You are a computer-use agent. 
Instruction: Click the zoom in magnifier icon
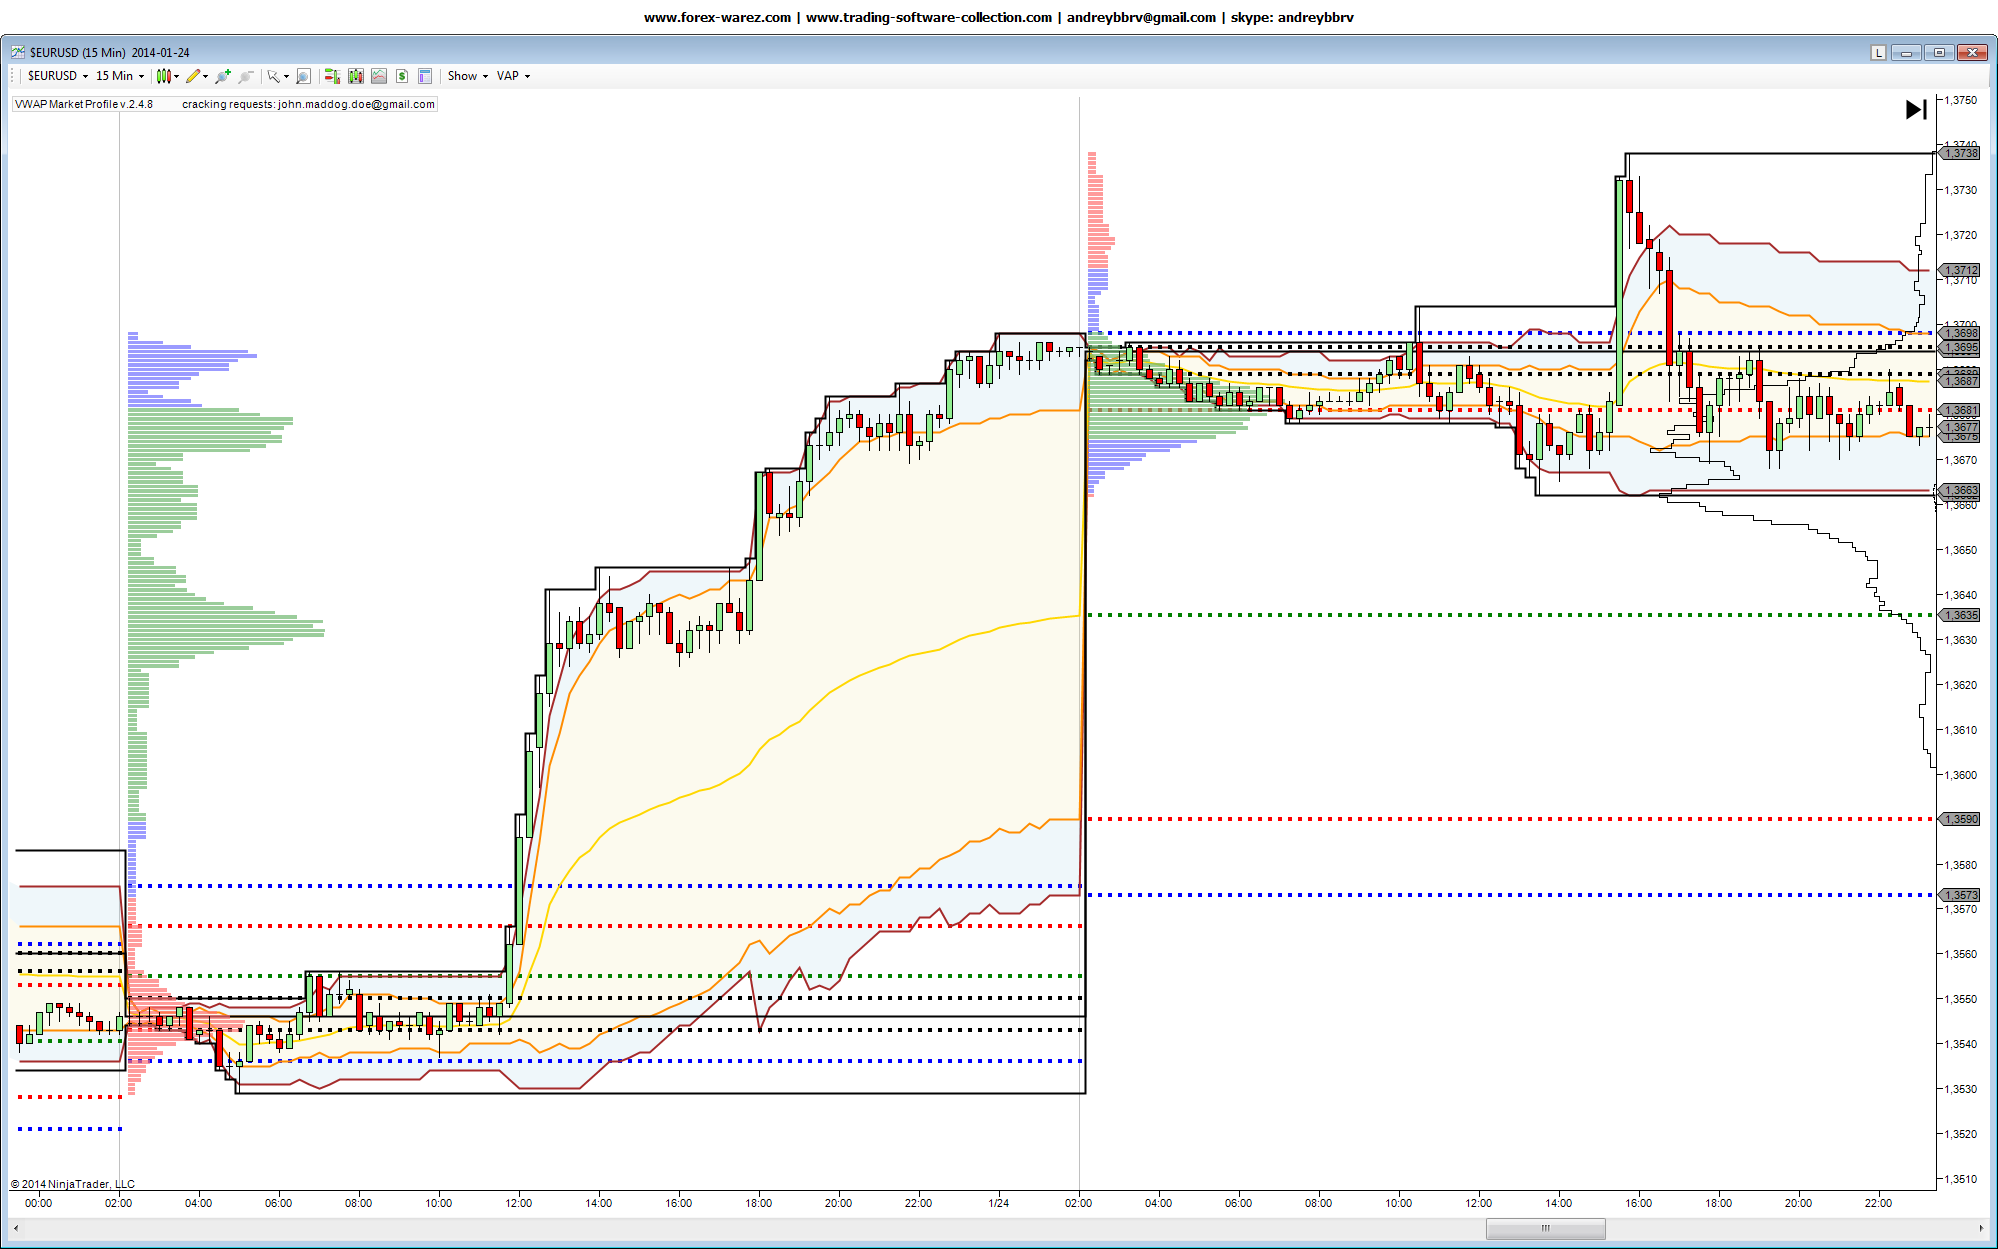[x=222, y=76]
